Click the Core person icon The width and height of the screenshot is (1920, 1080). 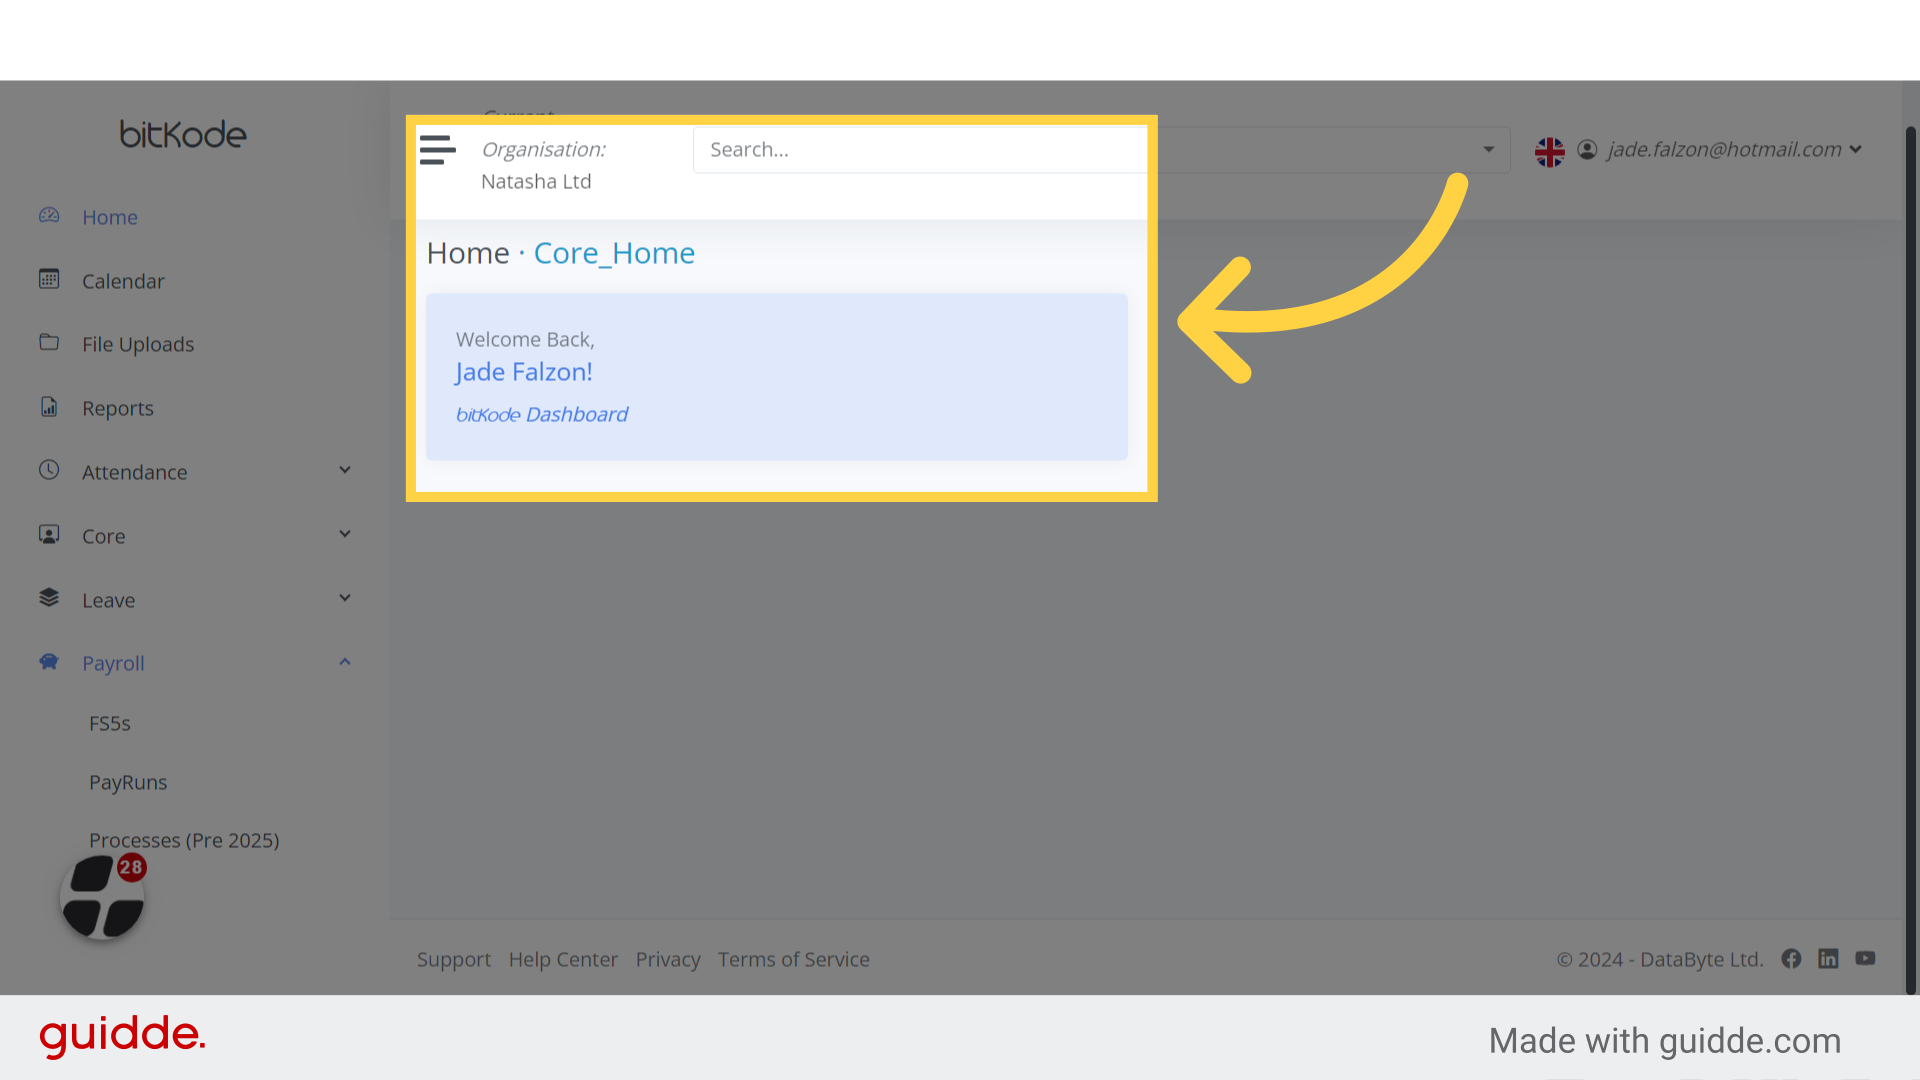(x=49, y=534)
